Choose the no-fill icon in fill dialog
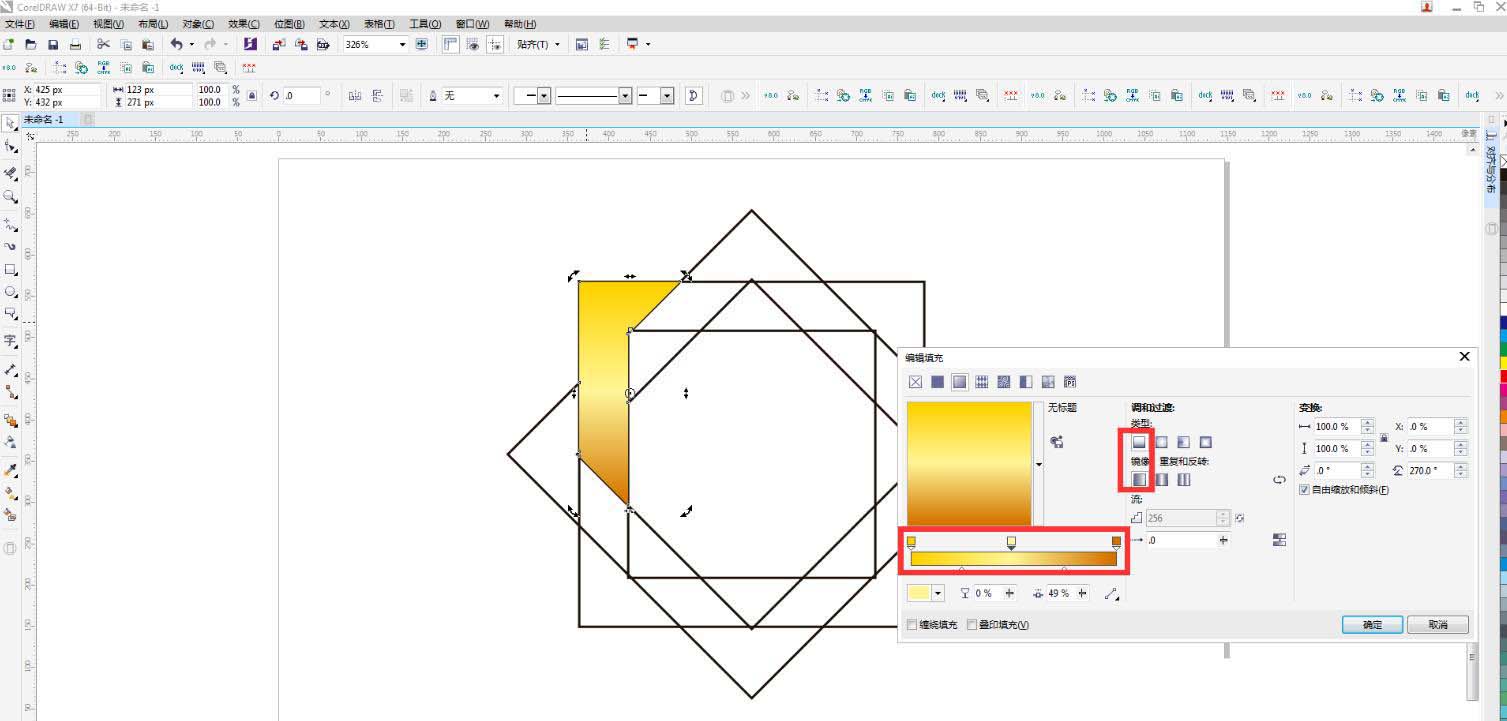This screenshot has width=1507, height=721. tap(915, 382)
